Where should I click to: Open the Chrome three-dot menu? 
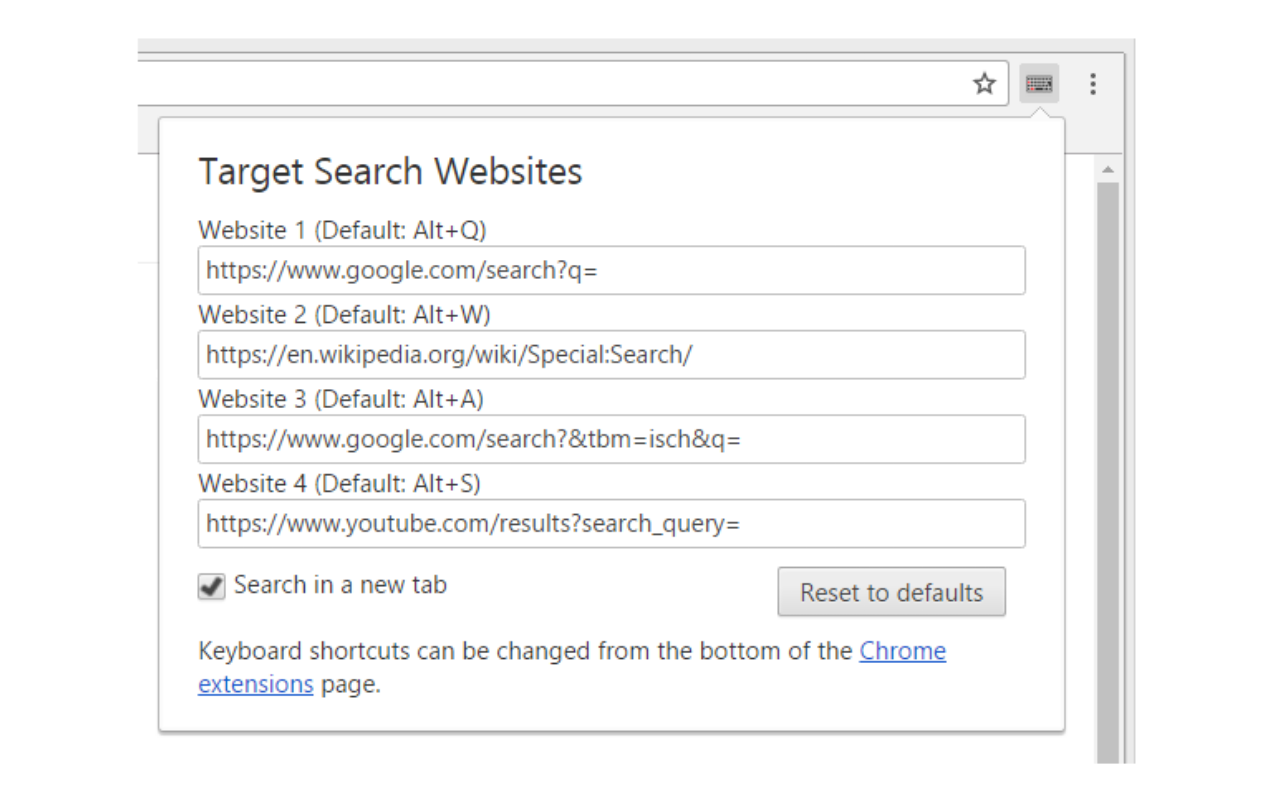(1093, 84)
